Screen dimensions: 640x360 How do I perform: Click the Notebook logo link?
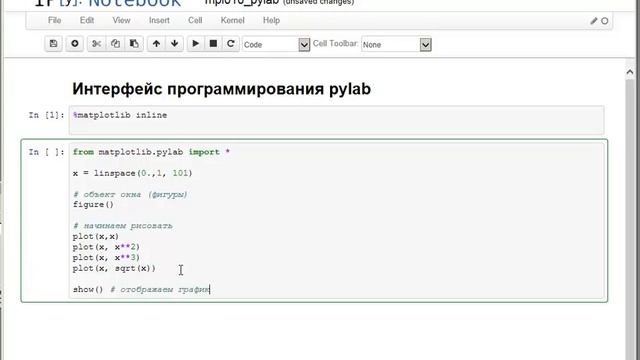(108, 3)
